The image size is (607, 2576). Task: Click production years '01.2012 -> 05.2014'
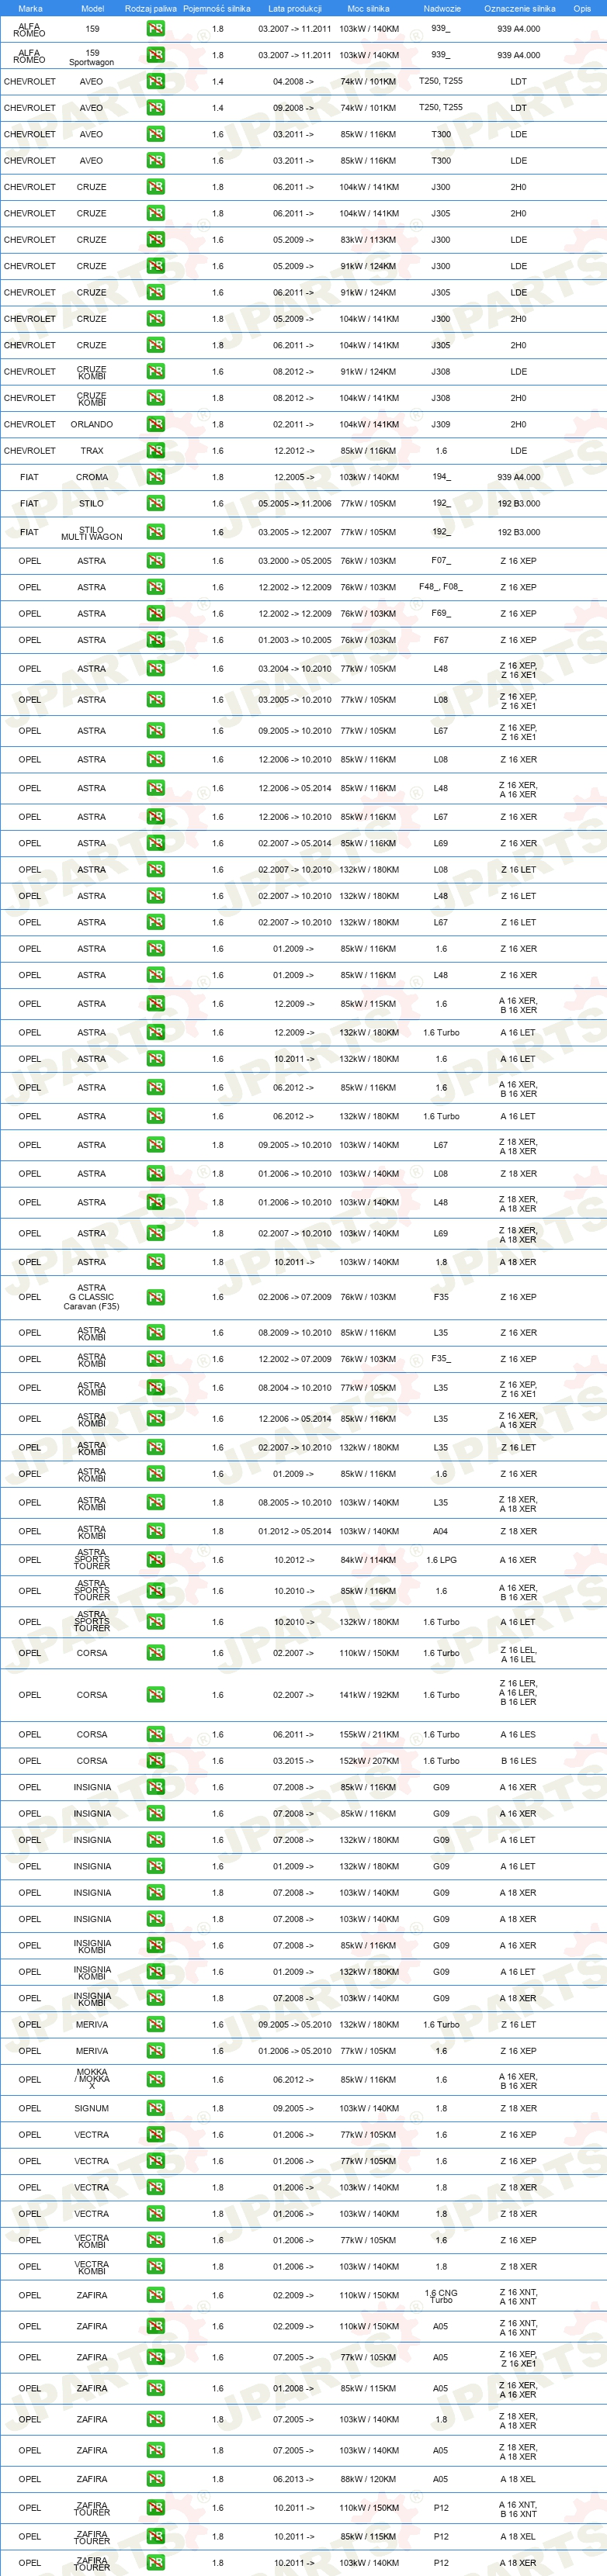[295, 1531]
